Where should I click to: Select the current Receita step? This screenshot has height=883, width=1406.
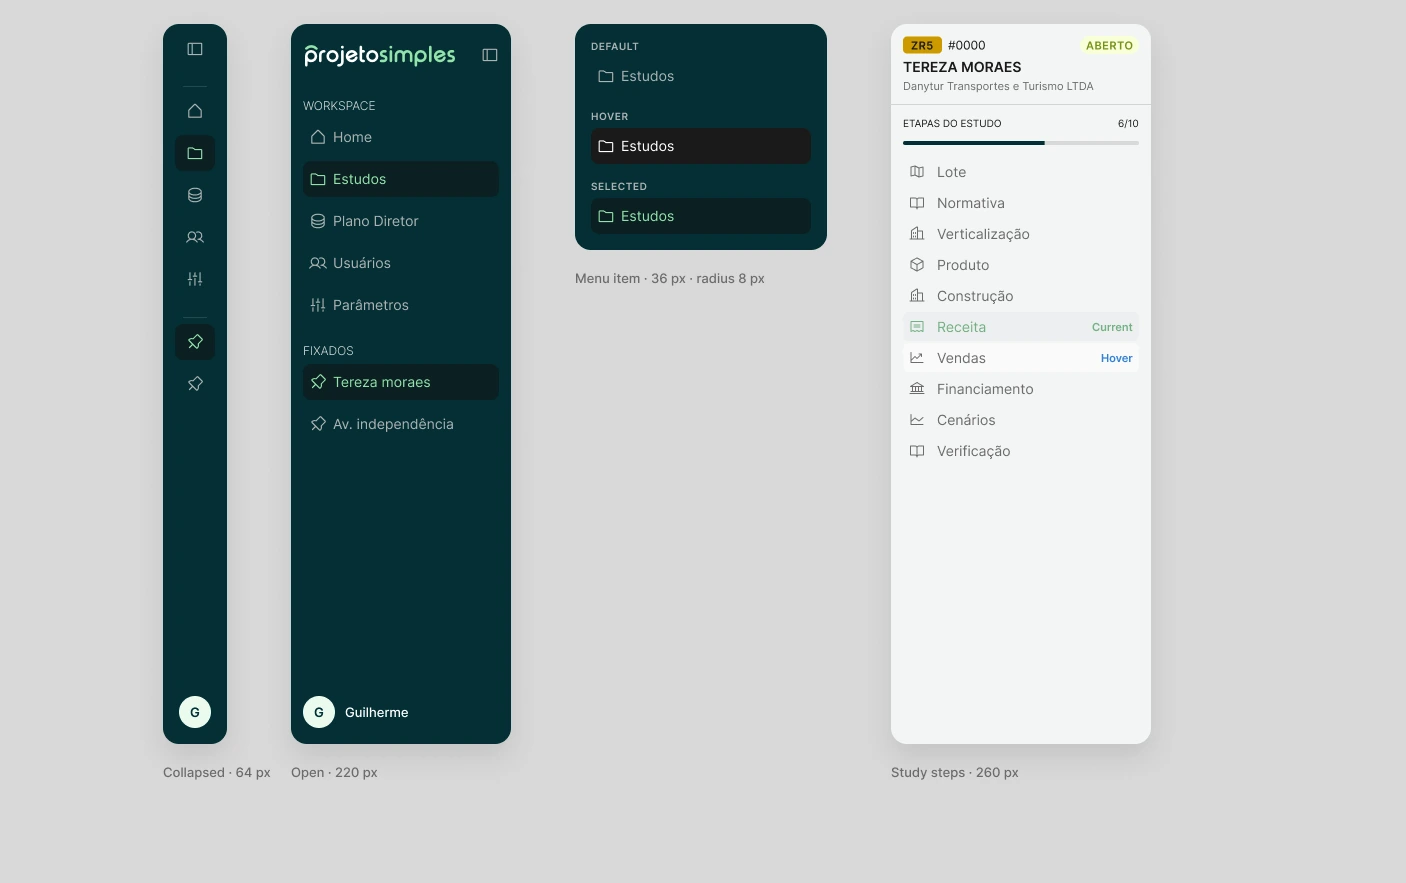pyautogui.click(x=1021, y=327)
